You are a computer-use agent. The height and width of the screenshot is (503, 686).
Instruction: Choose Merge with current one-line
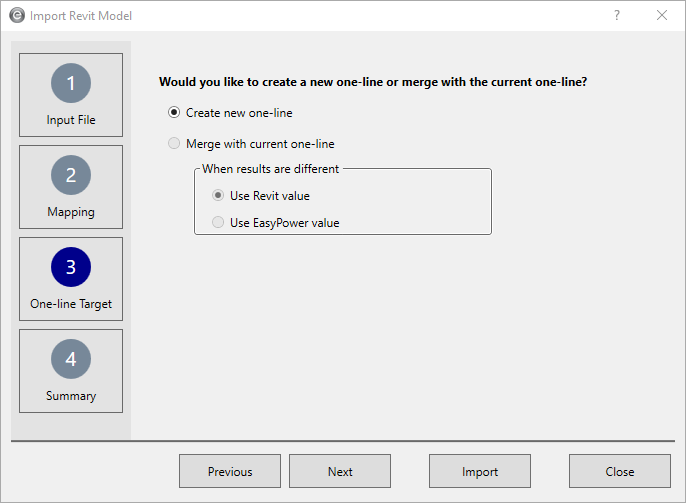click(x=175, y=144)
